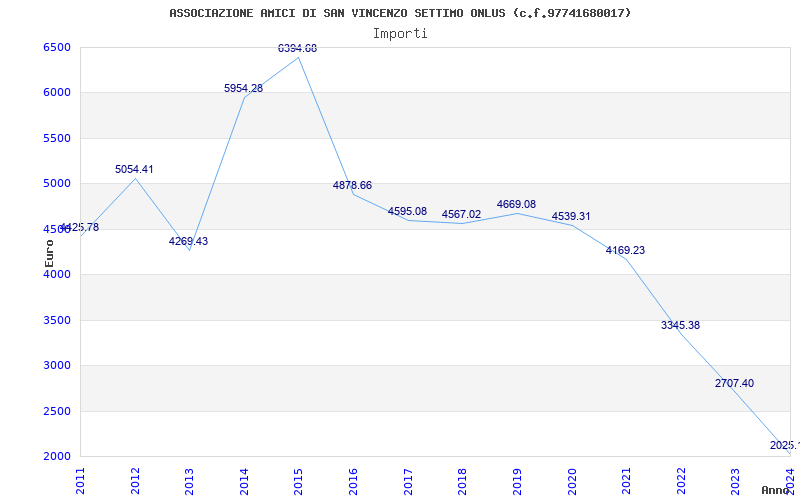Click the 4567.02 data label
This screenshot has width=800, height=500.
(x=461, y=214)
